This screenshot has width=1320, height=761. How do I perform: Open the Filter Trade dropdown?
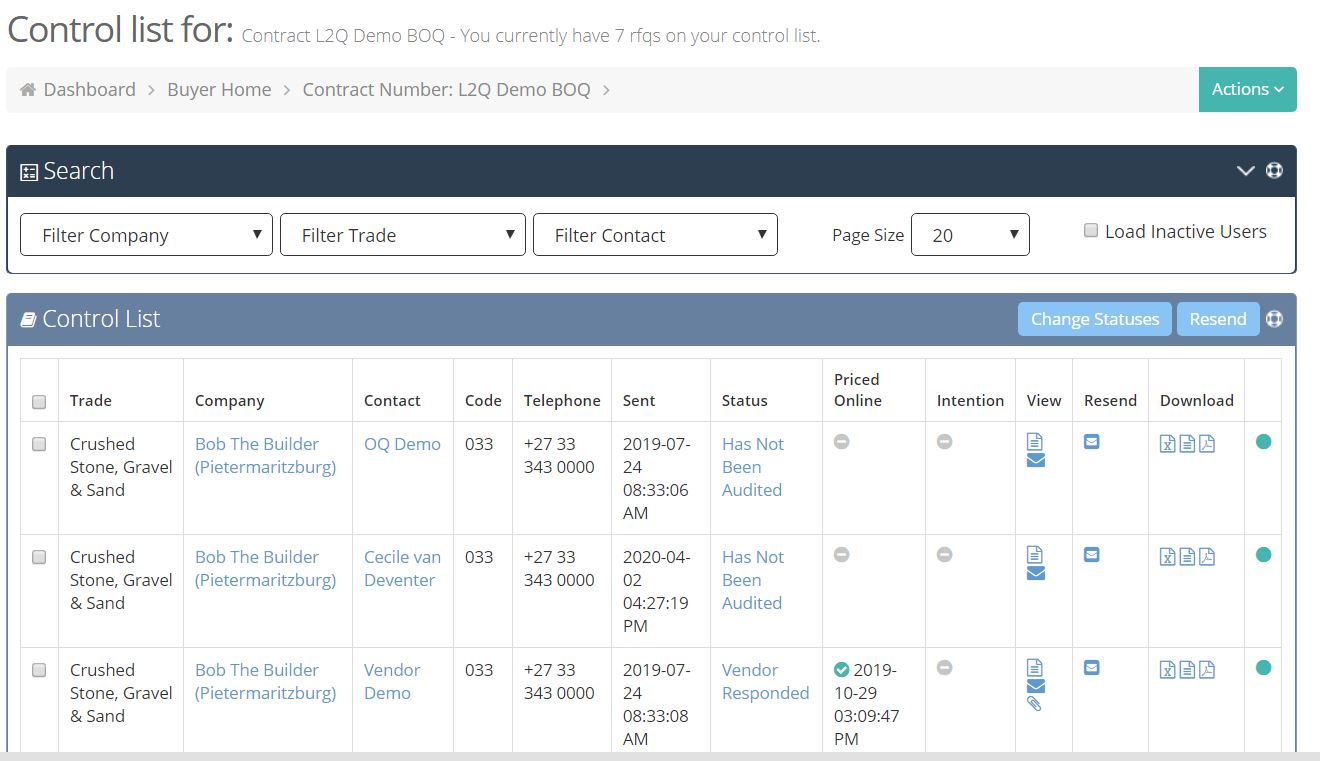point(403,235)
